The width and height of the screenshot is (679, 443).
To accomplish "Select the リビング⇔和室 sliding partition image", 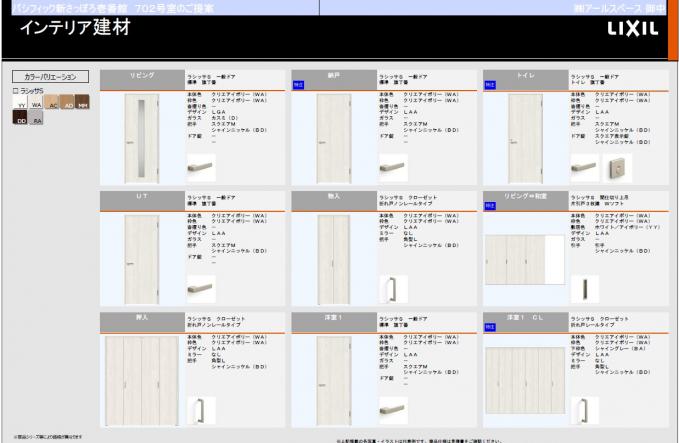I will pyautogui.click(x=525, y=260).
